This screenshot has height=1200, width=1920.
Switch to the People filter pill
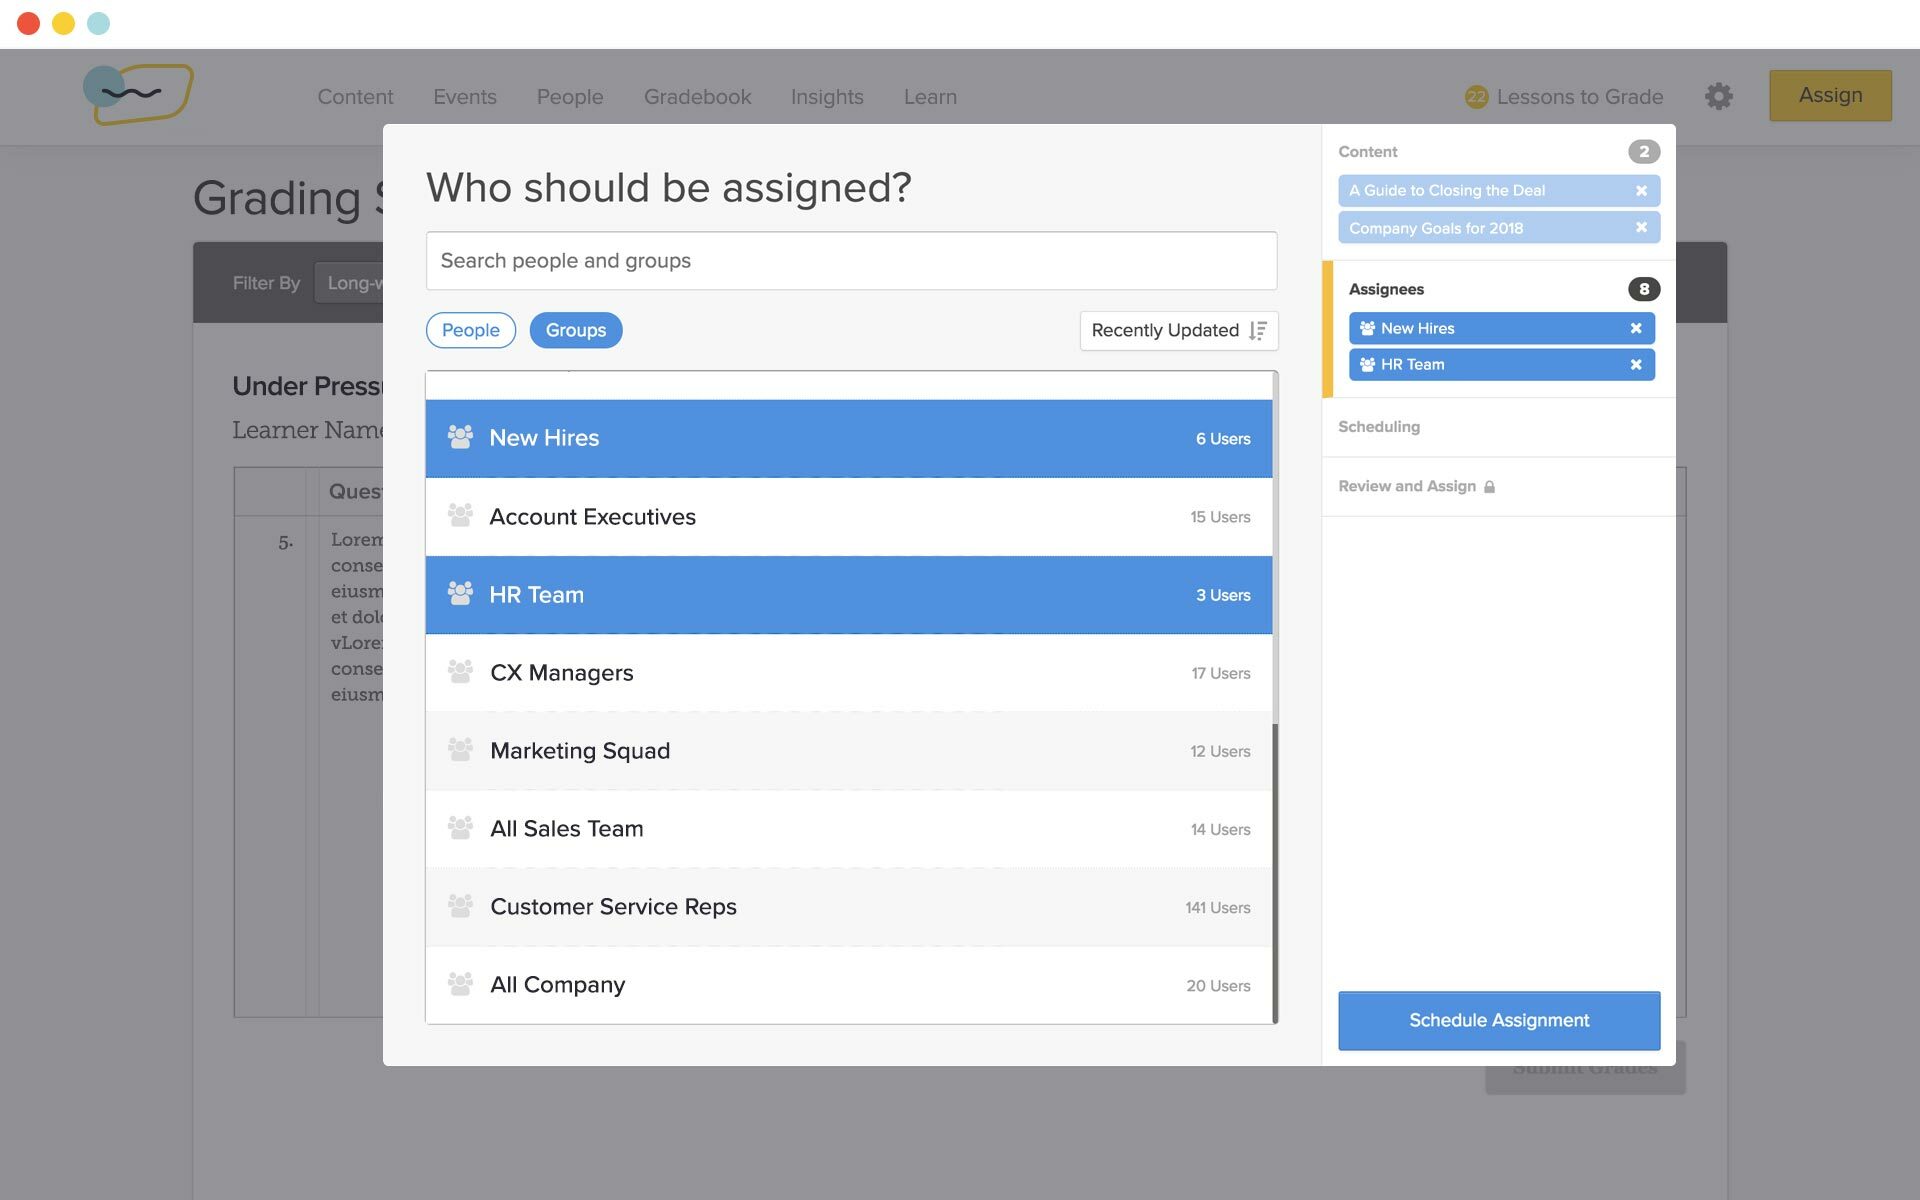point(470,330)
